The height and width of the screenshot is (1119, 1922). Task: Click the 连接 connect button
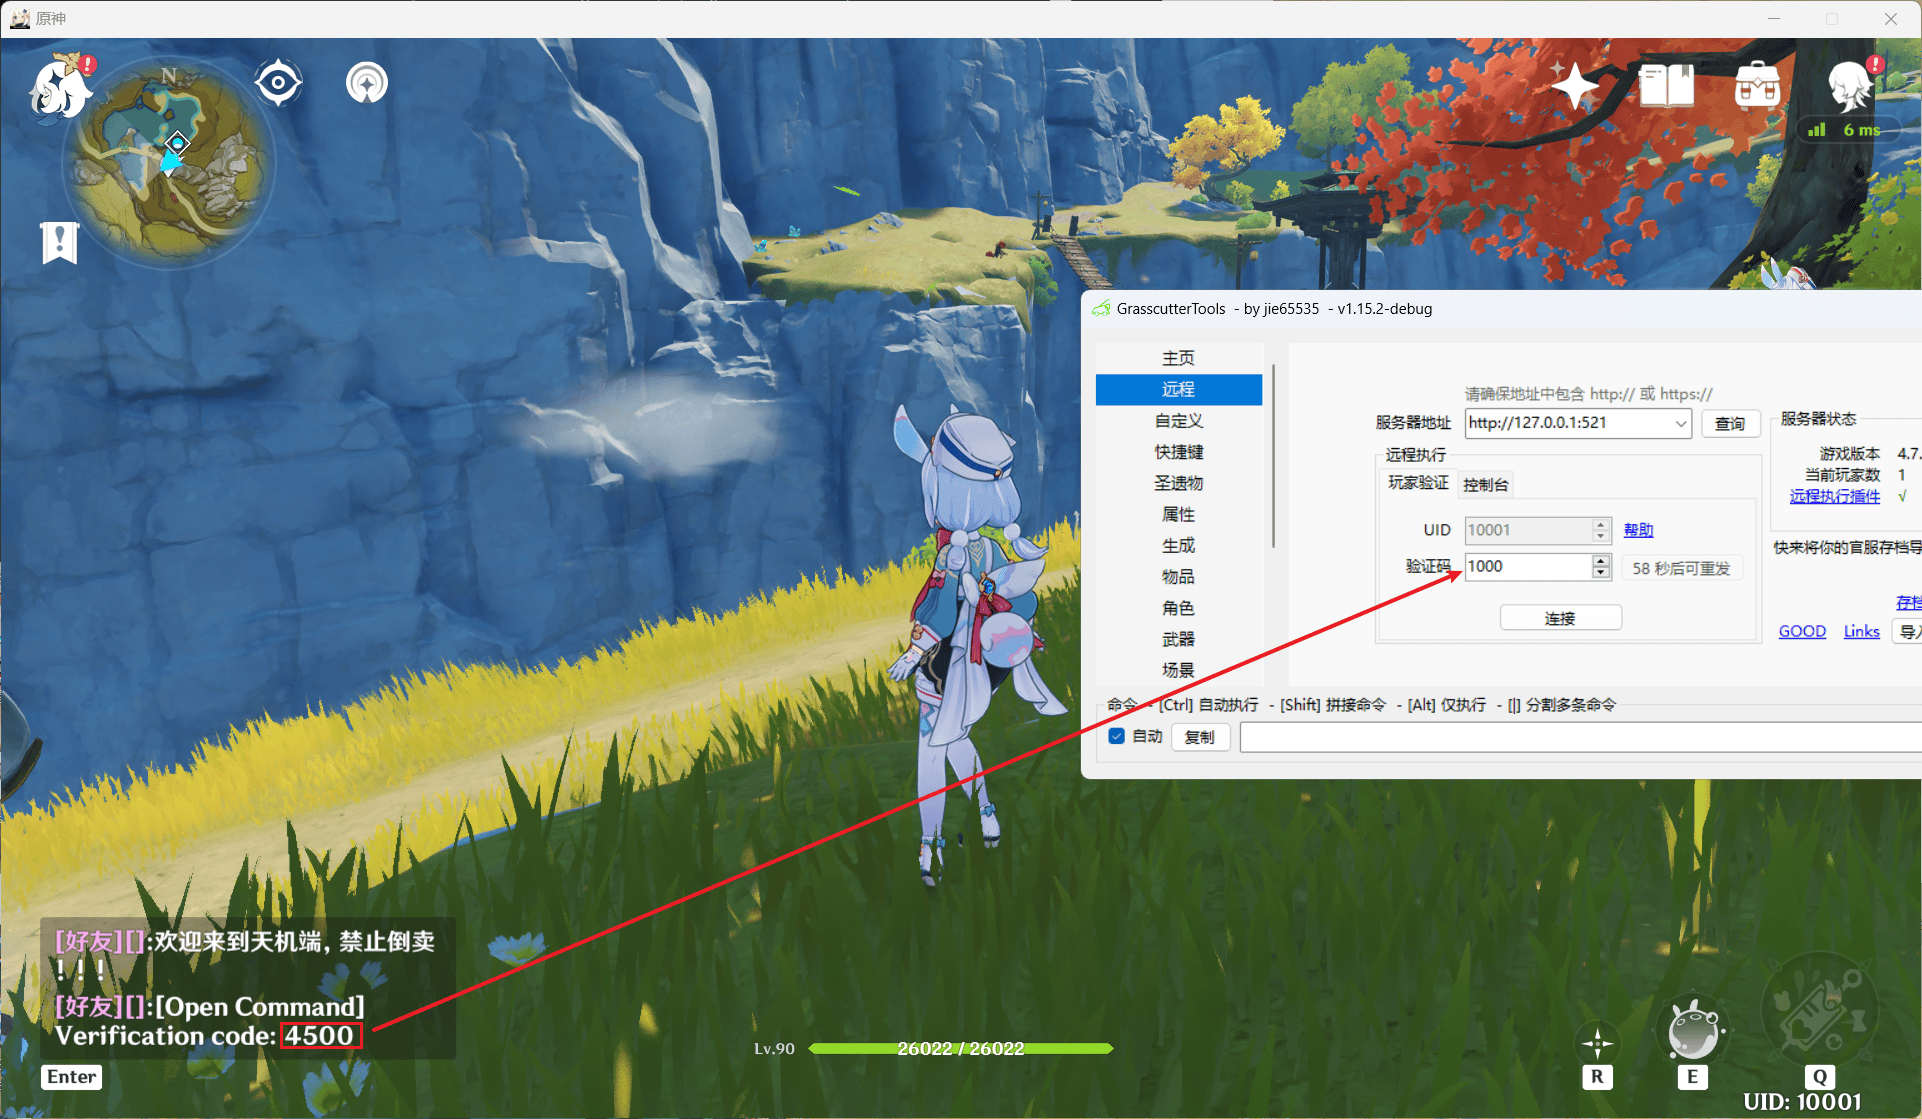tap(1560, 618)
